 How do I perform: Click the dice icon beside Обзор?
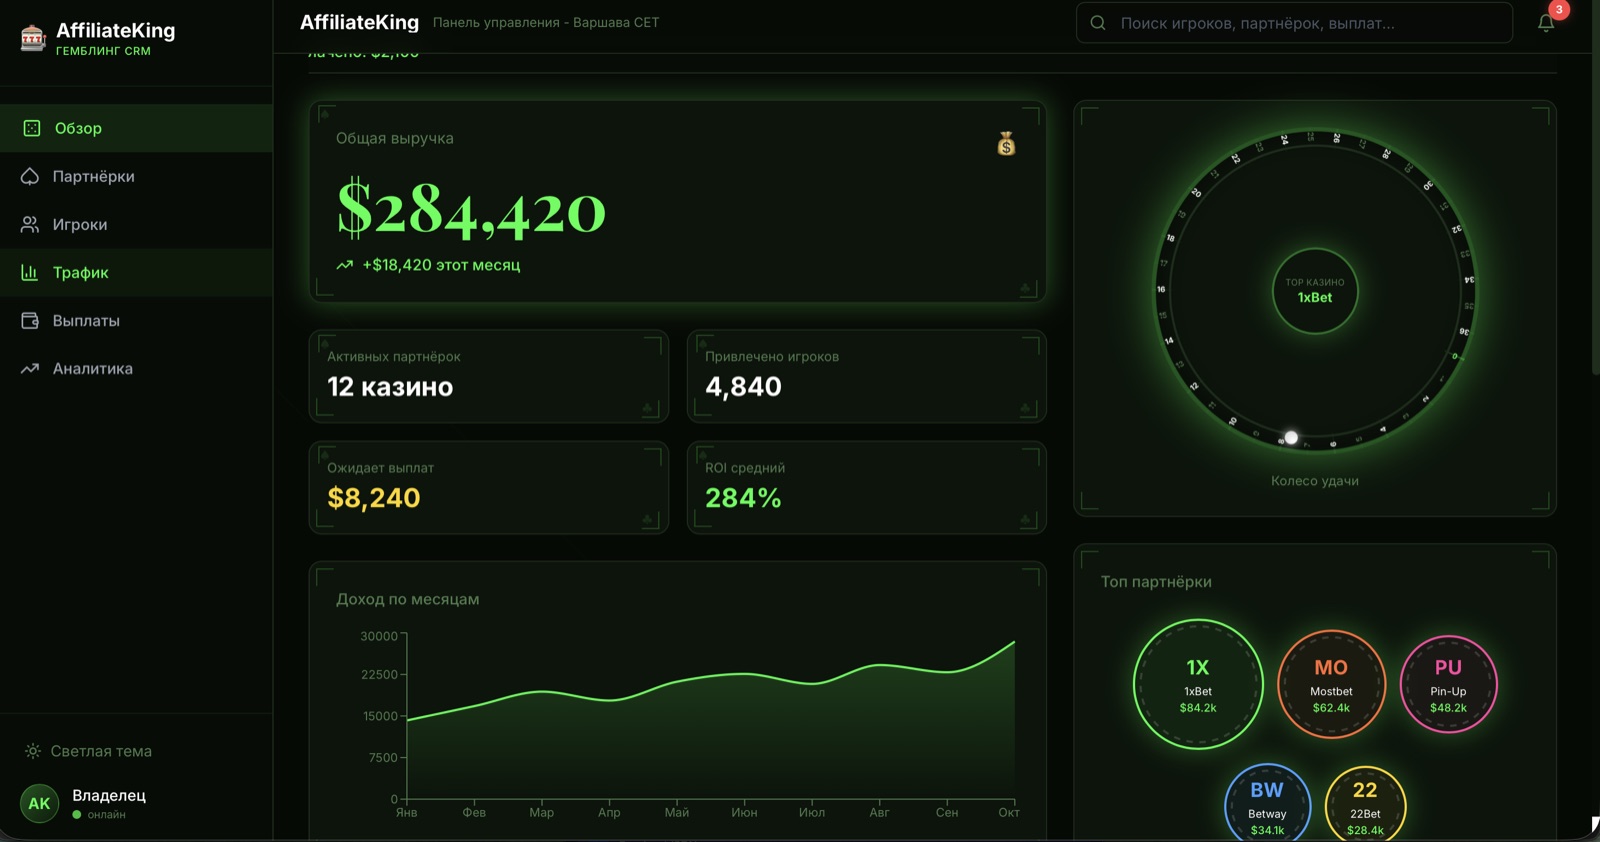pos(31,128)
